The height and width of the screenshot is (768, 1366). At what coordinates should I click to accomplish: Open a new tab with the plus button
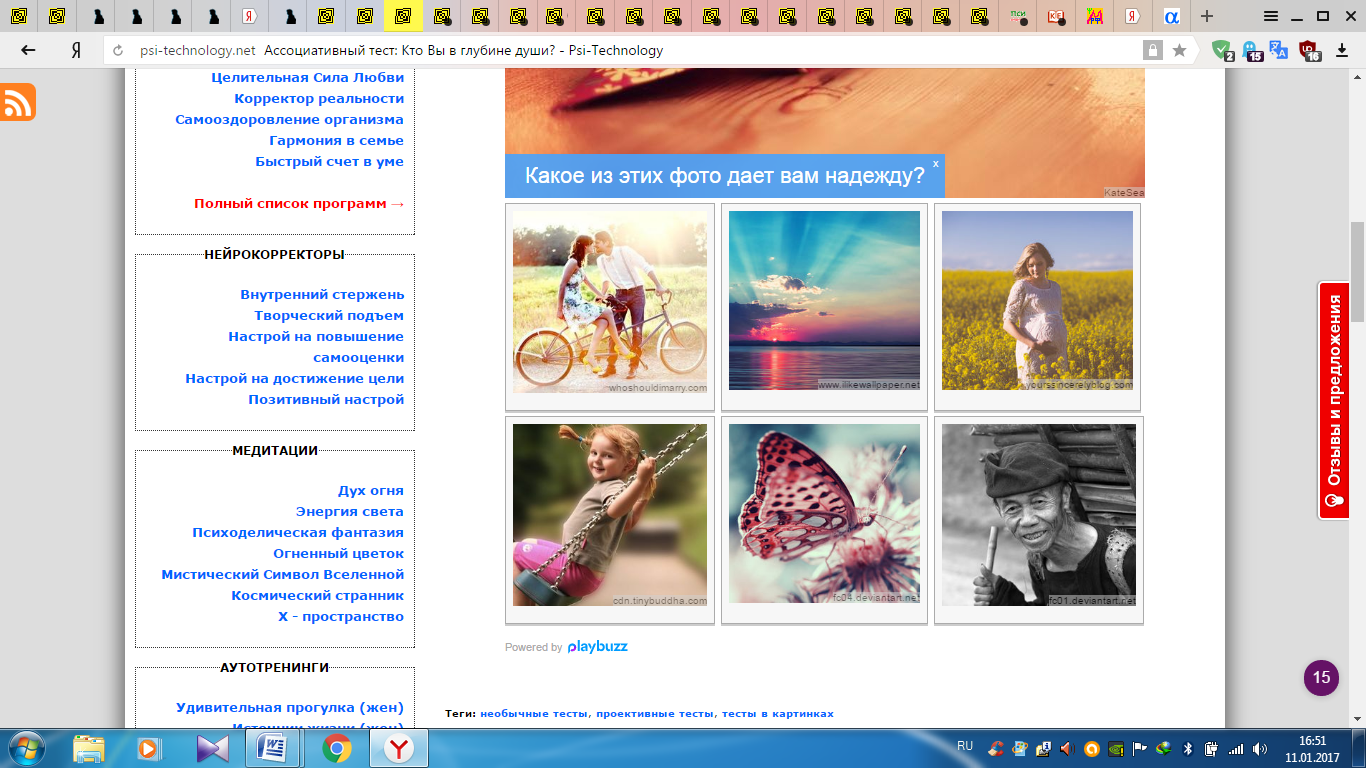1207,16
